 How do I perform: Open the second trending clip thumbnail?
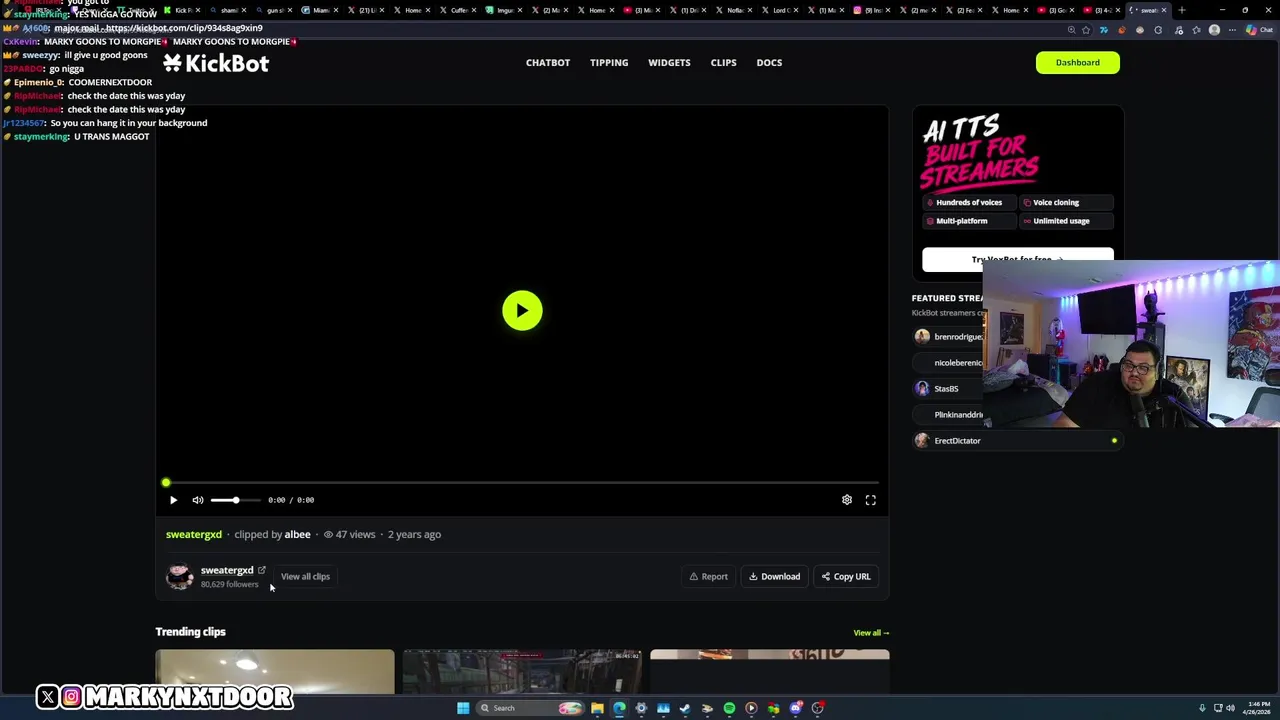[x=522, y=671]
